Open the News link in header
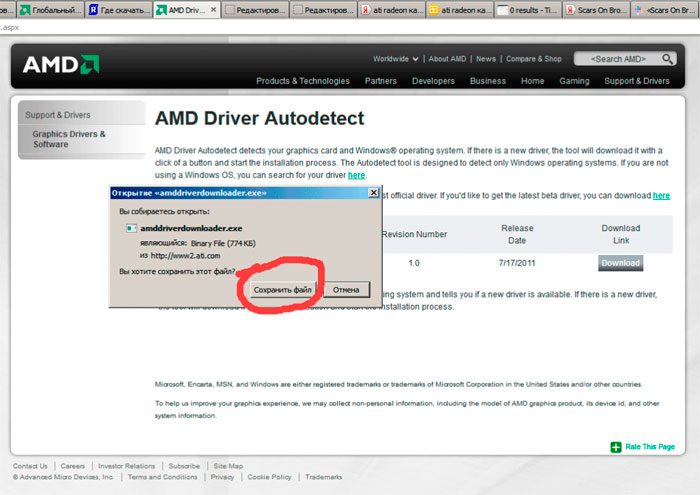700x495 pixels. point(486,59)
